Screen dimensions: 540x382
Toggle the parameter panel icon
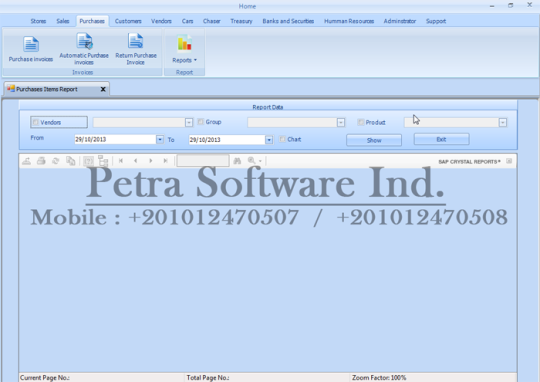tap(89, 161)
